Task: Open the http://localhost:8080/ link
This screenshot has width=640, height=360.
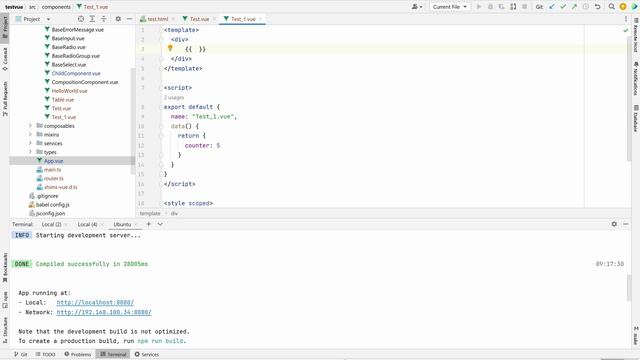Action: point(95,302)
